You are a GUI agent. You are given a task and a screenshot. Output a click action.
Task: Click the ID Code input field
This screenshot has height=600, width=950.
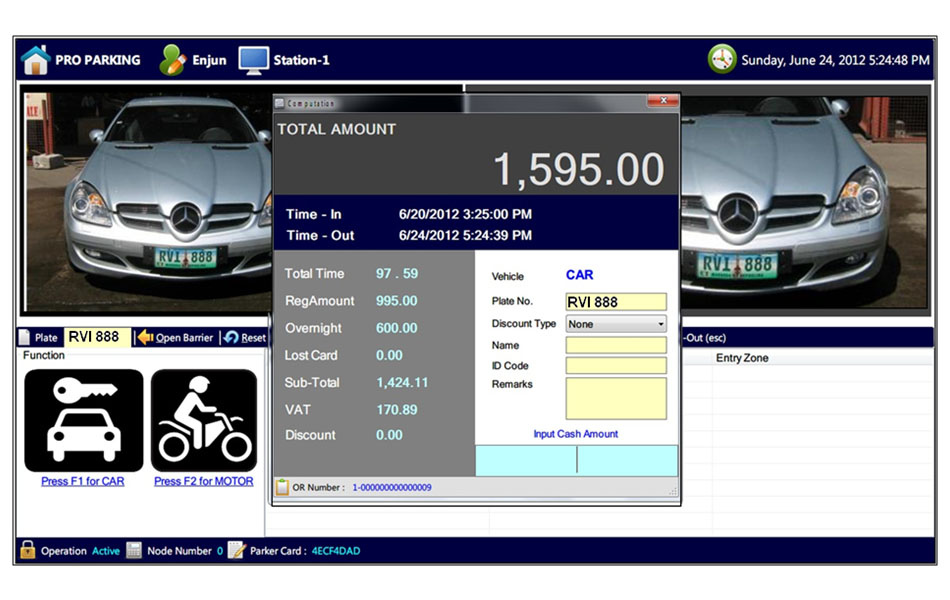616,365
